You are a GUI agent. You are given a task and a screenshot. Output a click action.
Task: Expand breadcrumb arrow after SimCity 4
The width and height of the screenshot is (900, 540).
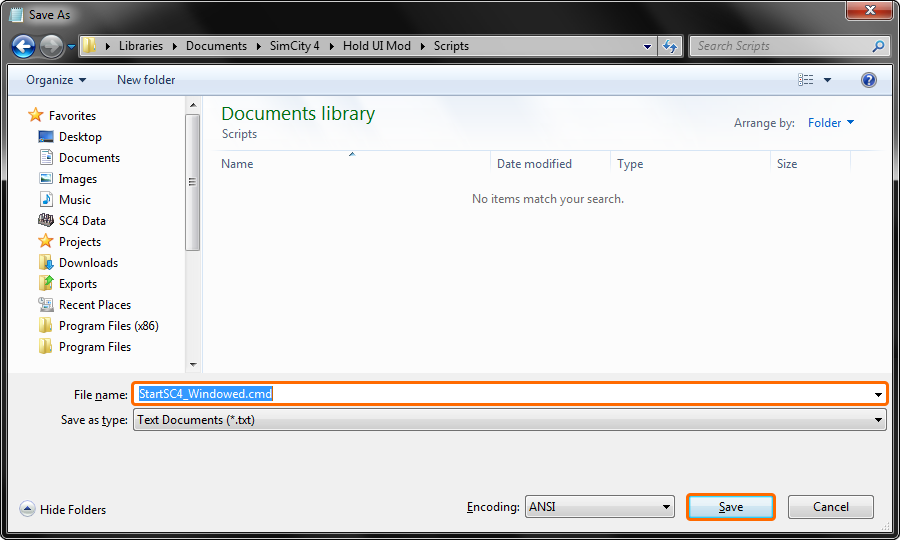coord(331,46)
